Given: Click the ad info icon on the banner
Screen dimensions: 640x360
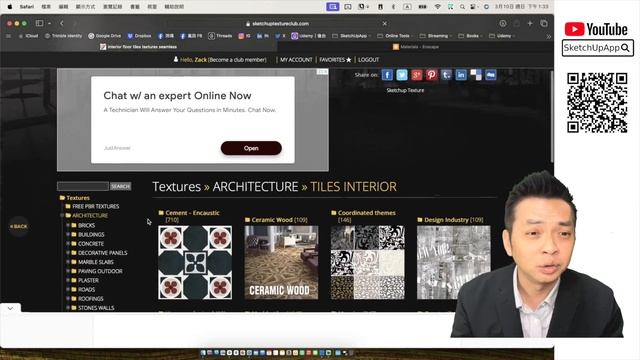Looking at the screenshot, I should pos(322,72).
